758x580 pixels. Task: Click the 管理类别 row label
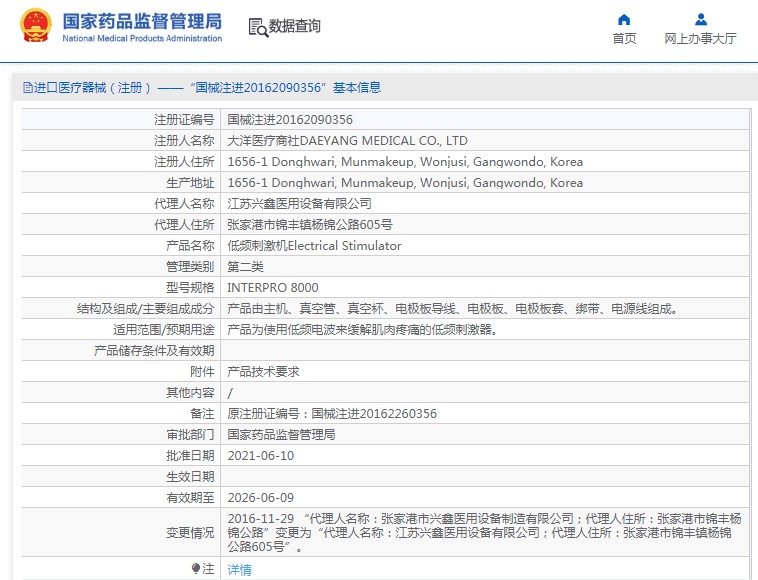click(190, 266)
